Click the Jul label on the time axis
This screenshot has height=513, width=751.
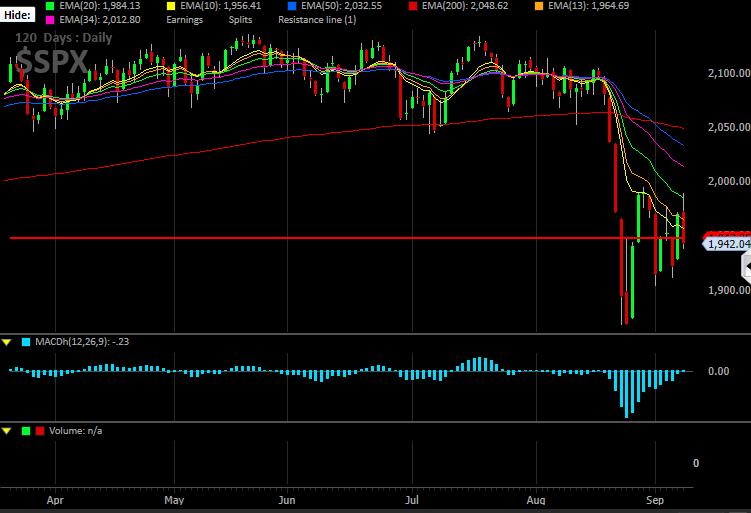coord(412,500)
